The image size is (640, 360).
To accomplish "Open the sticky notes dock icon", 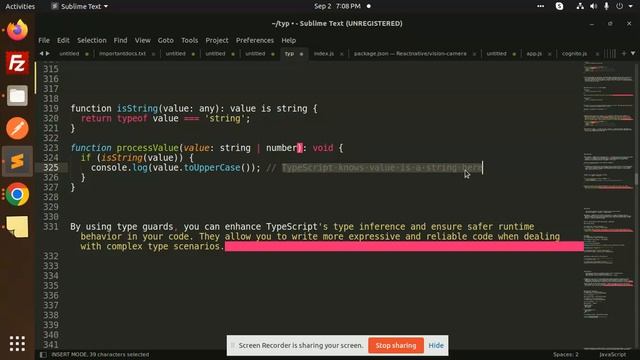I will [x=17, y=227].
